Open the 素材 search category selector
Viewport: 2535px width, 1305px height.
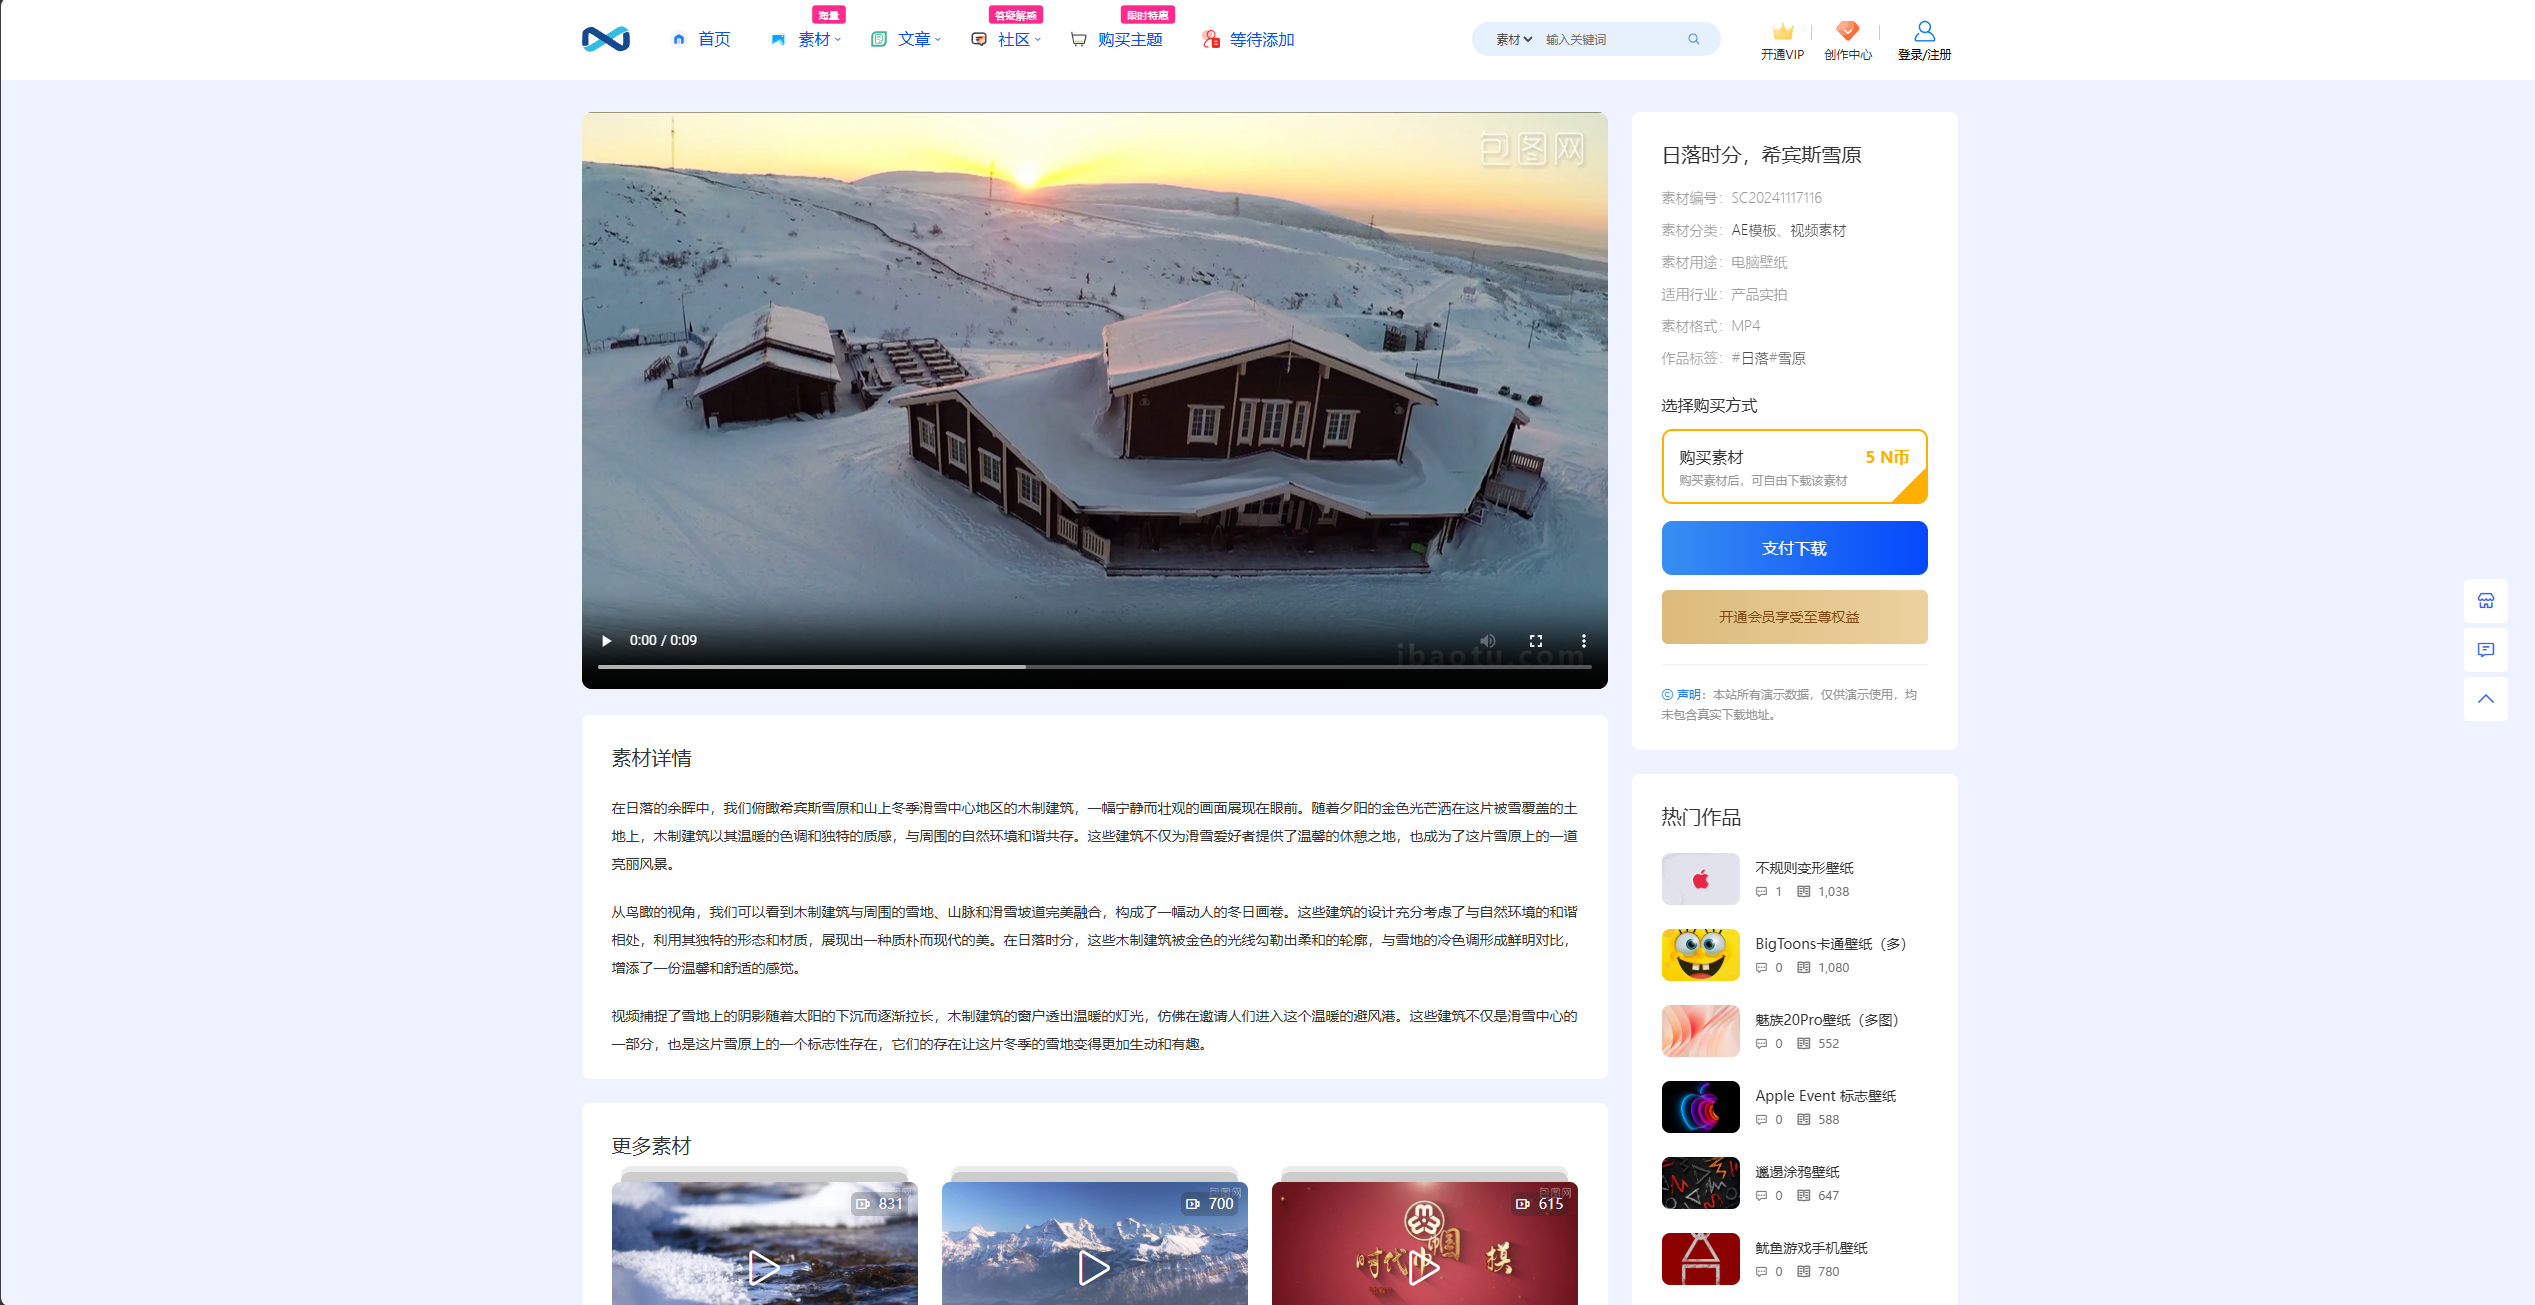(1513, 39)
